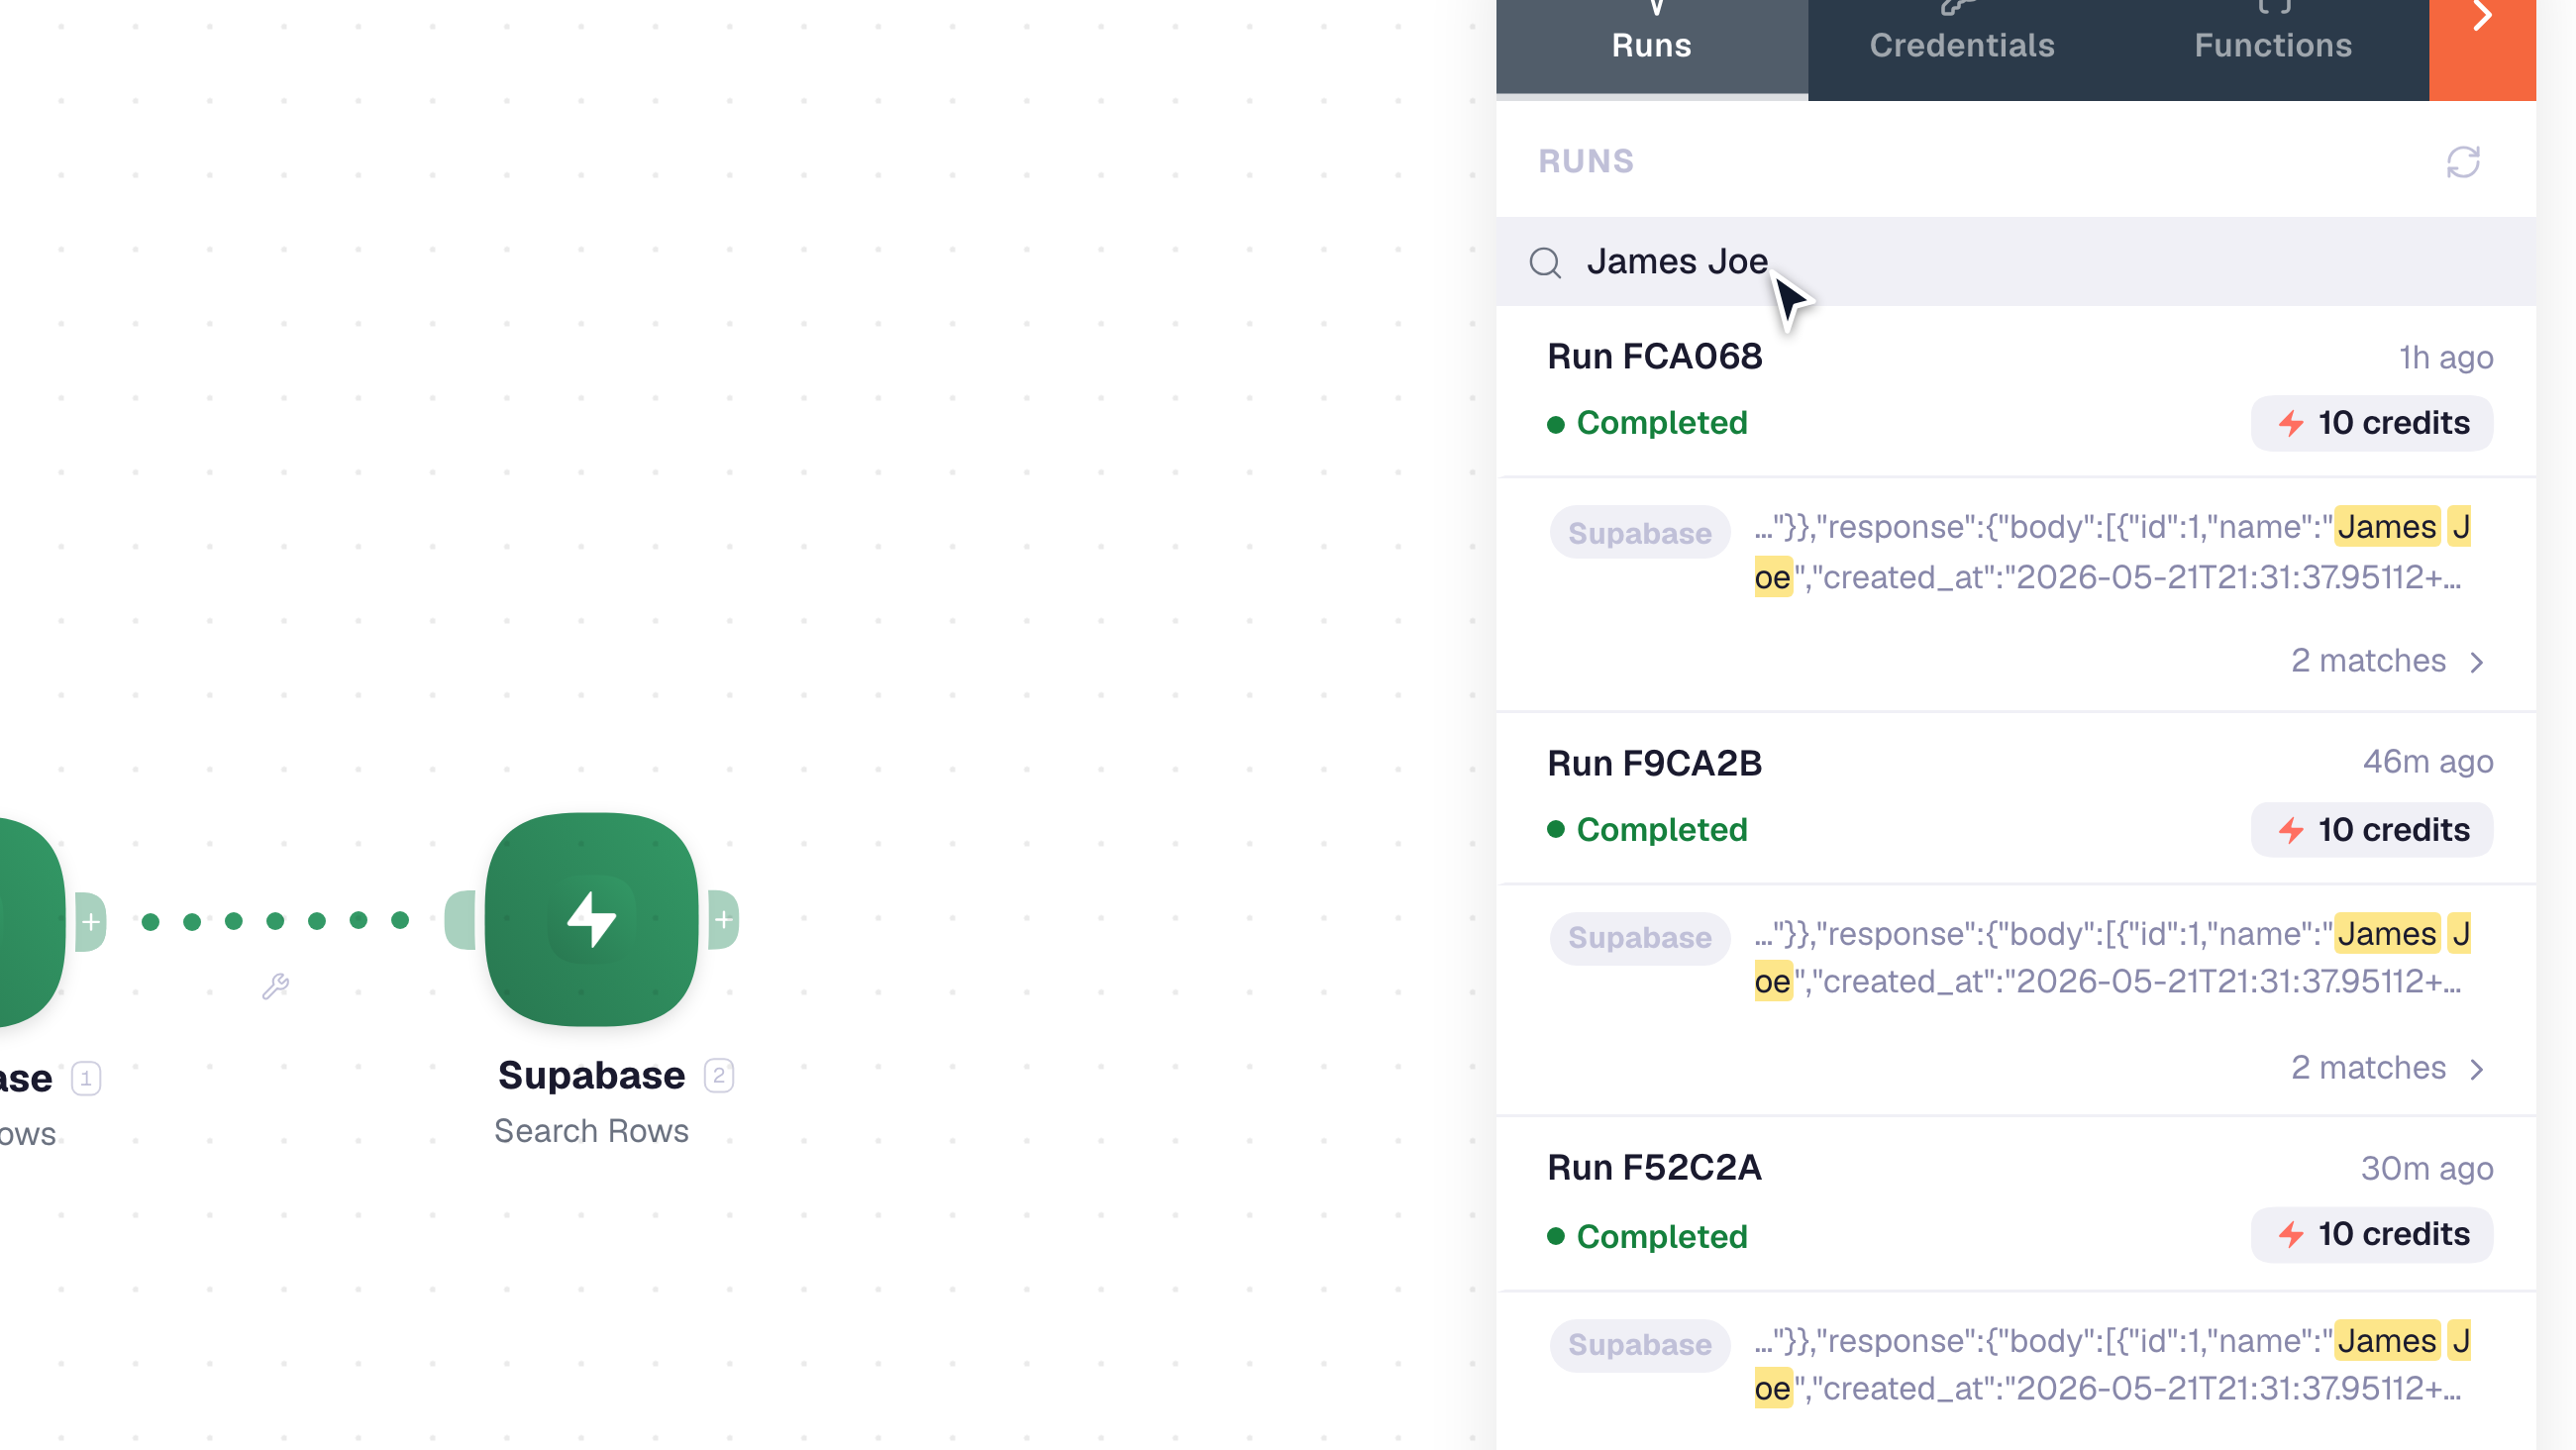Viewport: 2576px width, 1450px height.
Task: Click the wrench icon under the dotted connection
Action: coord(275,987)
